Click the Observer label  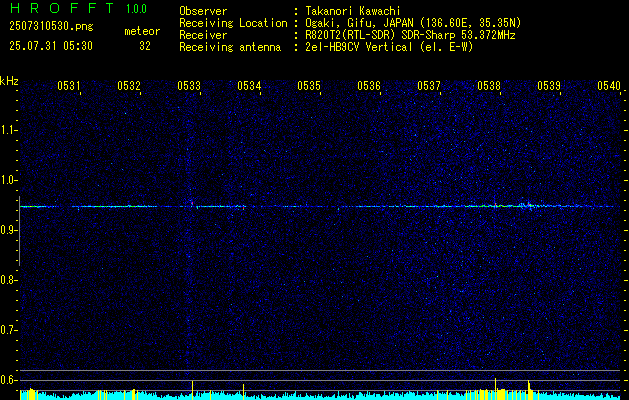point(203,11)
